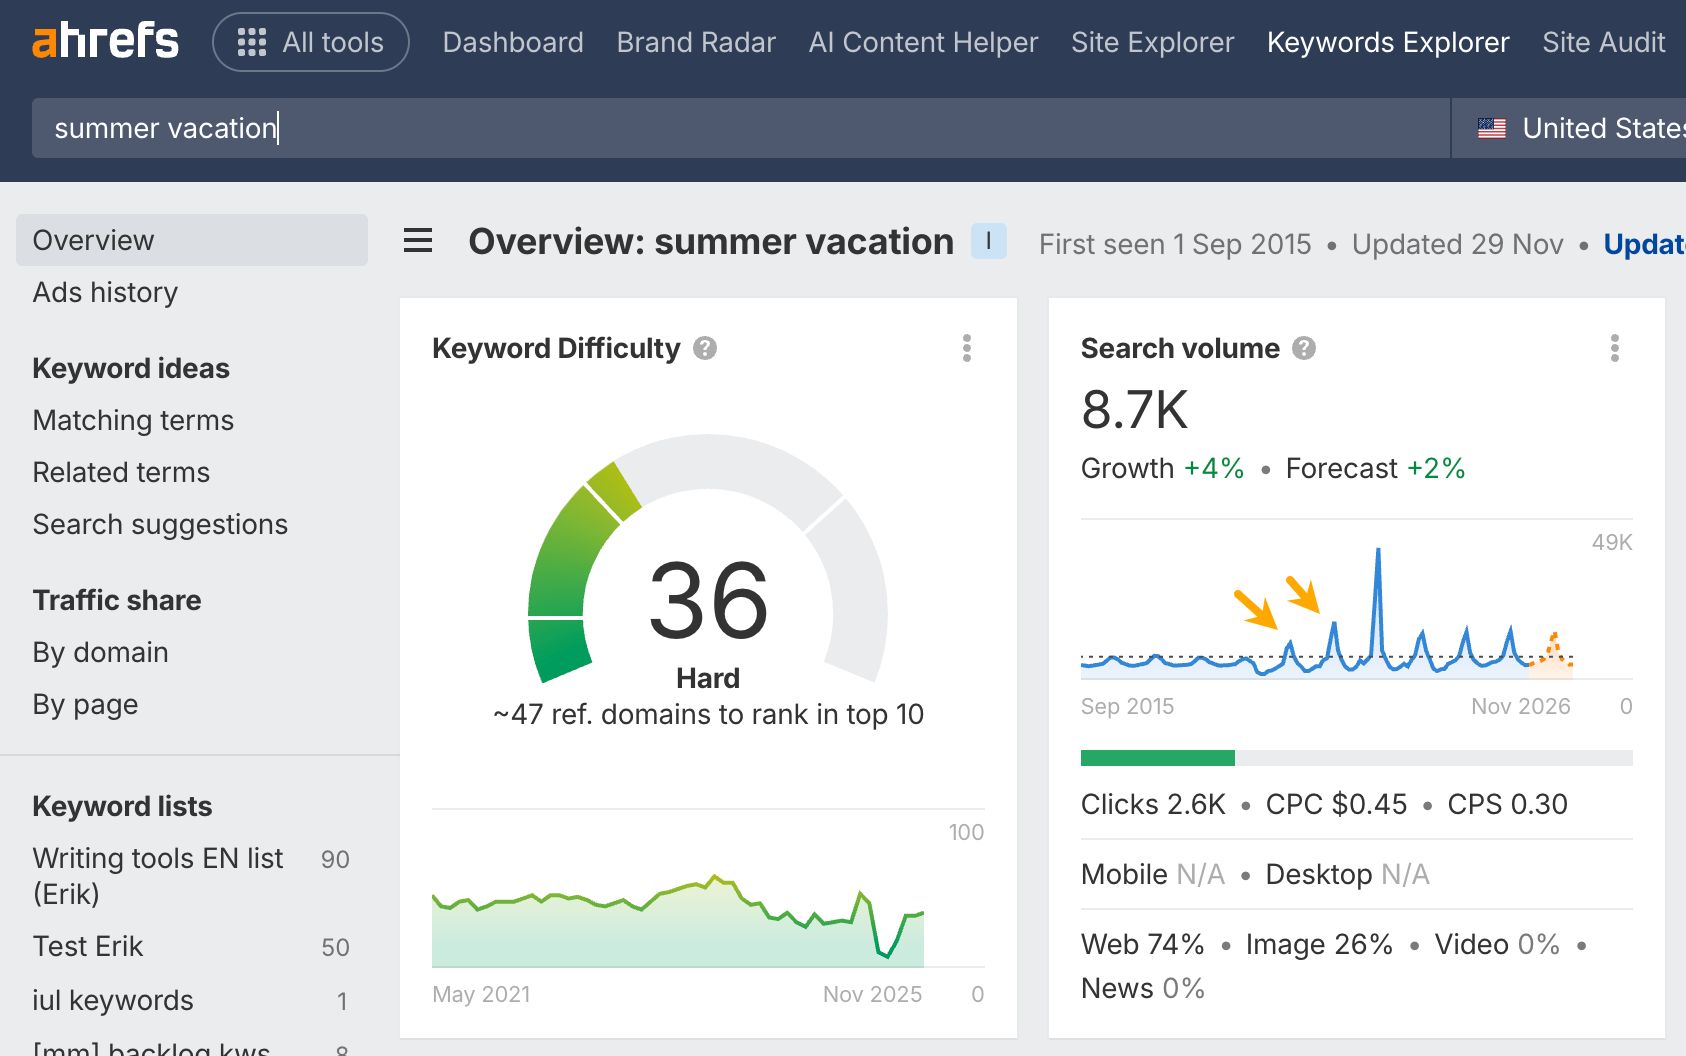Click the keyword search input field

740,128
